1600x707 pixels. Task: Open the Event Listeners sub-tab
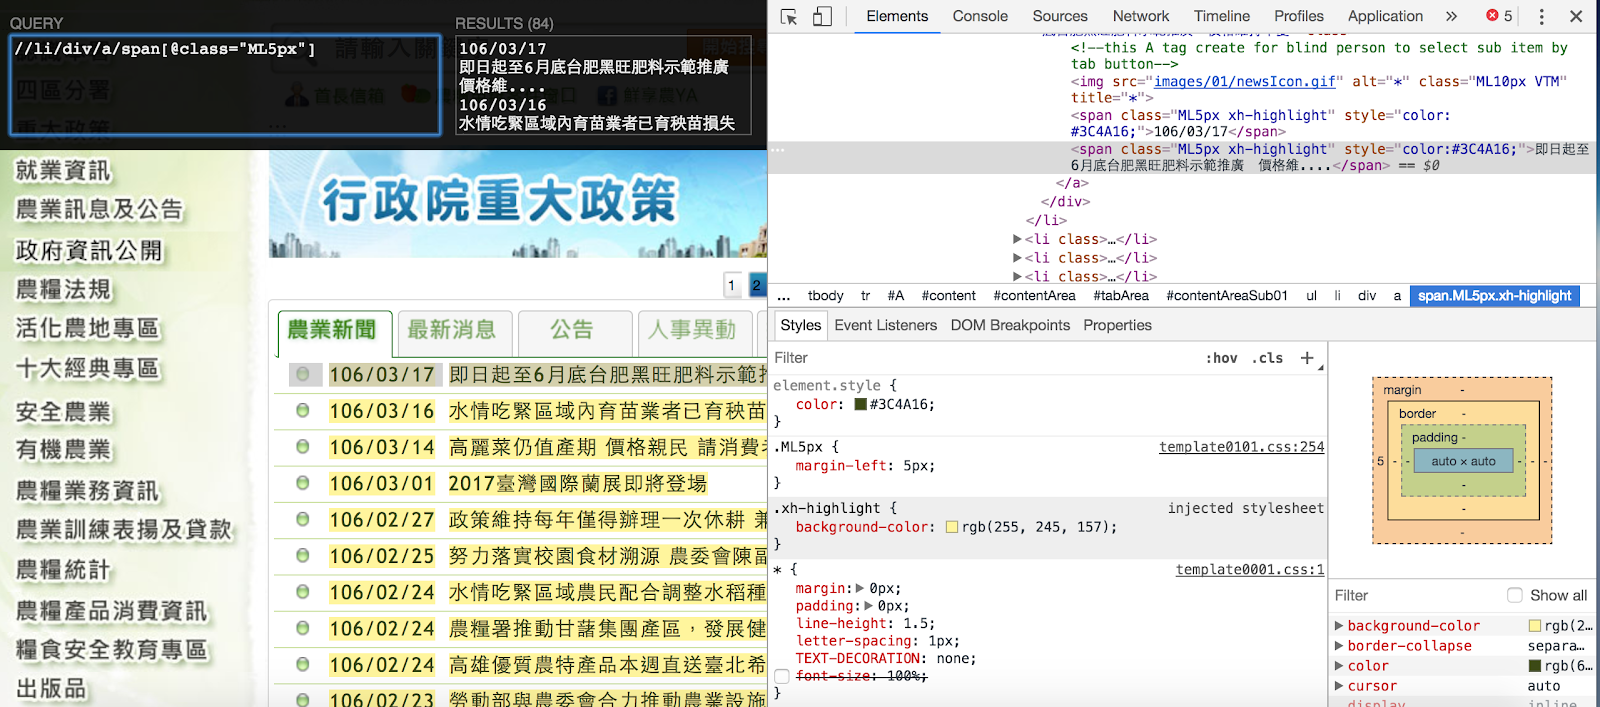point(886,325)
